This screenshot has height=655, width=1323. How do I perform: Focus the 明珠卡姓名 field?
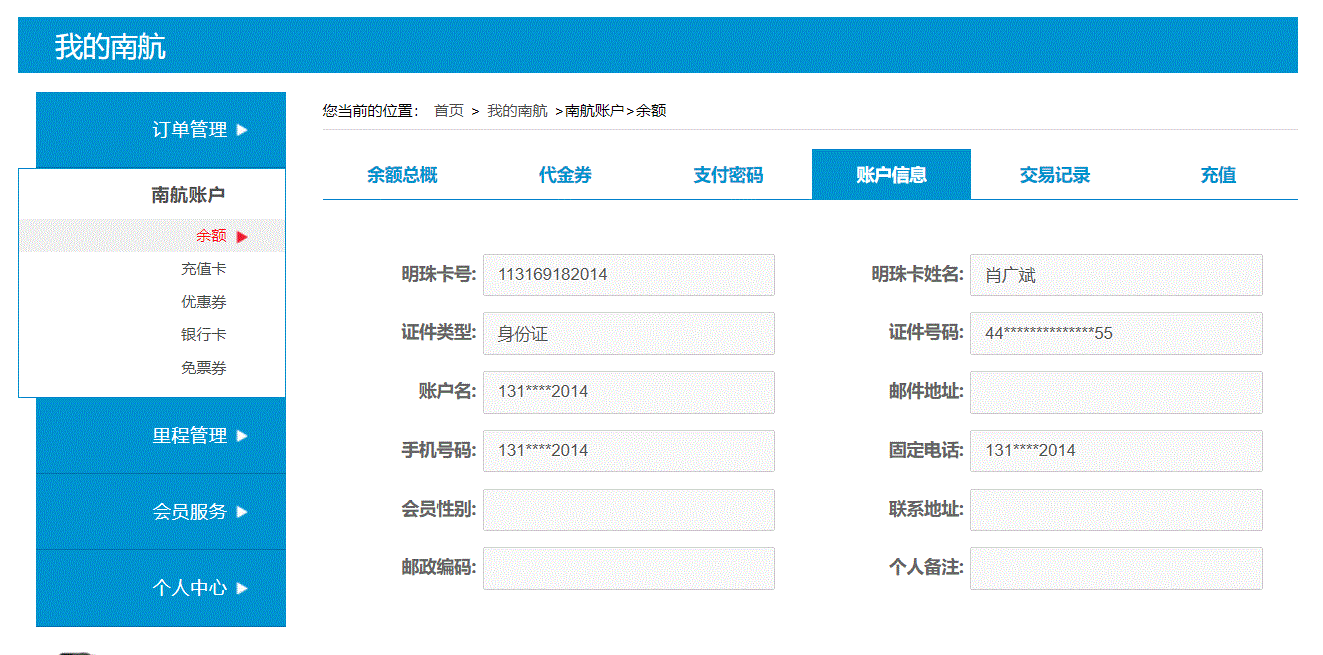(1116, 275)
